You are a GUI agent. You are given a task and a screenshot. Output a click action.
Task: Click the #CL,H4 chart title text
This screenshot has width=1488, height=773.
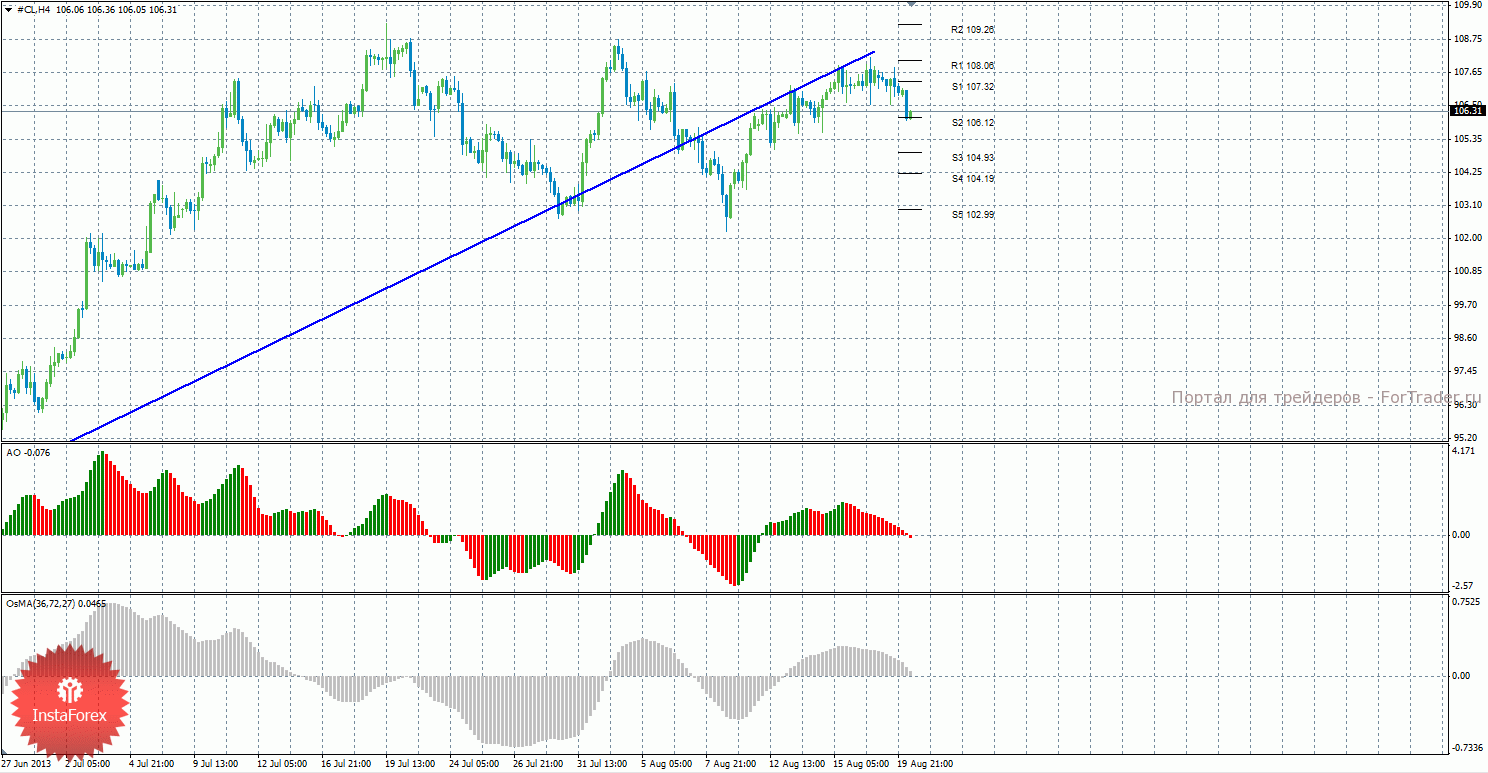point(35,9)
